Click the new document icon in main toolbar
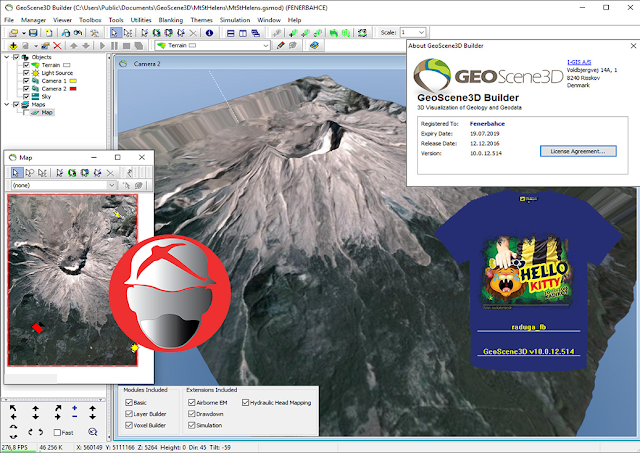The image size is (640, 453). (x=49, y=33)
